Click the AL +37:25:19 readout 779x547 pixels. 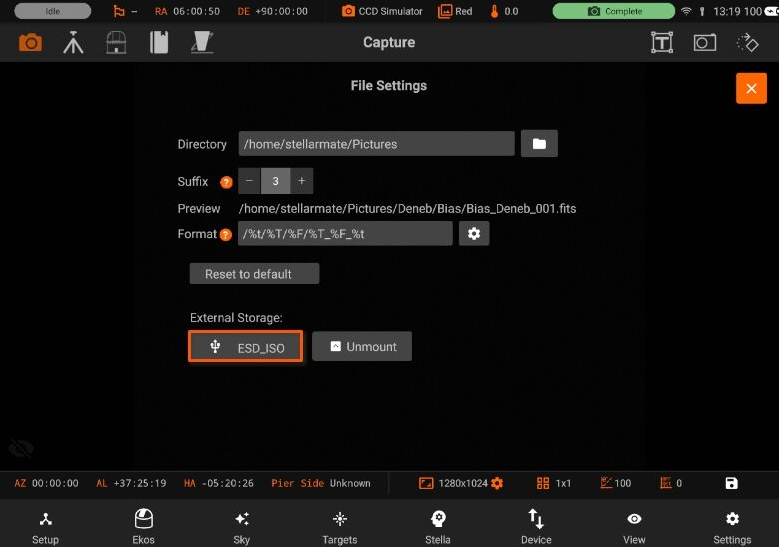[x=131, y=483]
